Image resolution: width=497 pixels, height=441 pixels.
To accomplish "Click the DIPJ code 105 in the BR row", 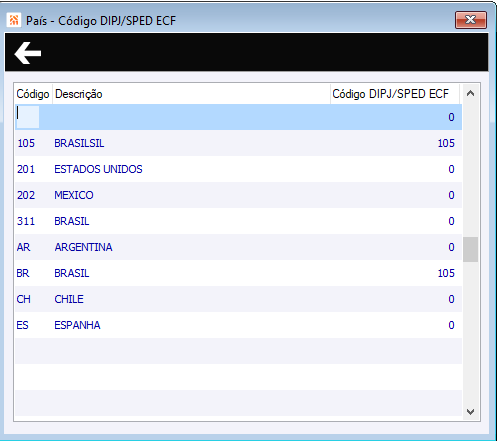I will tap(446, 273).
